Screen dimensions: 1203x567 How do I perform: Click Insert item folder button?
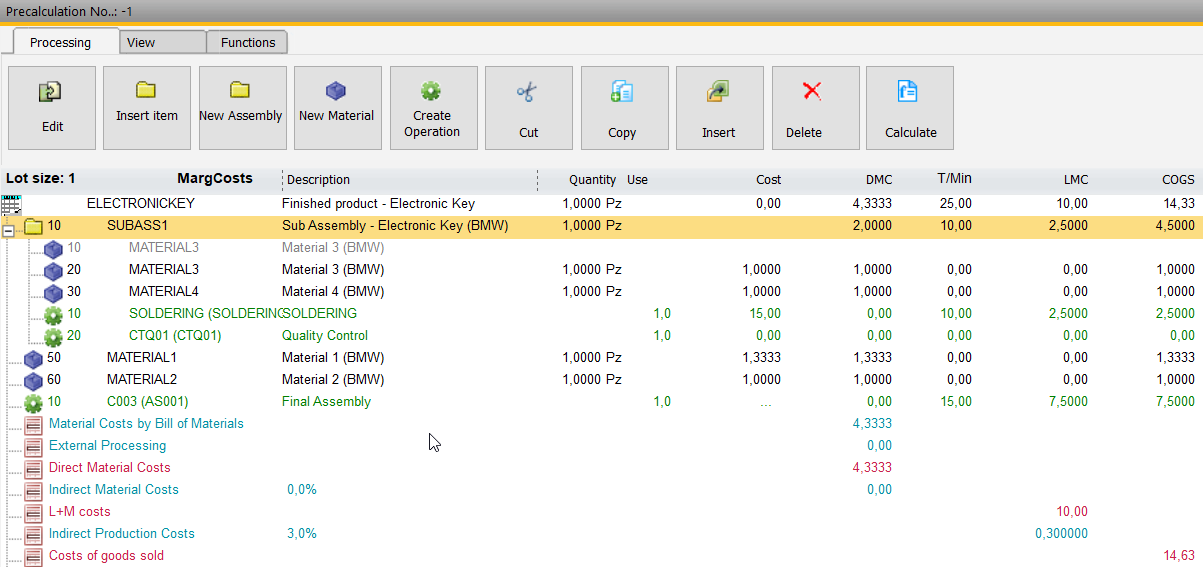point(147,108)
